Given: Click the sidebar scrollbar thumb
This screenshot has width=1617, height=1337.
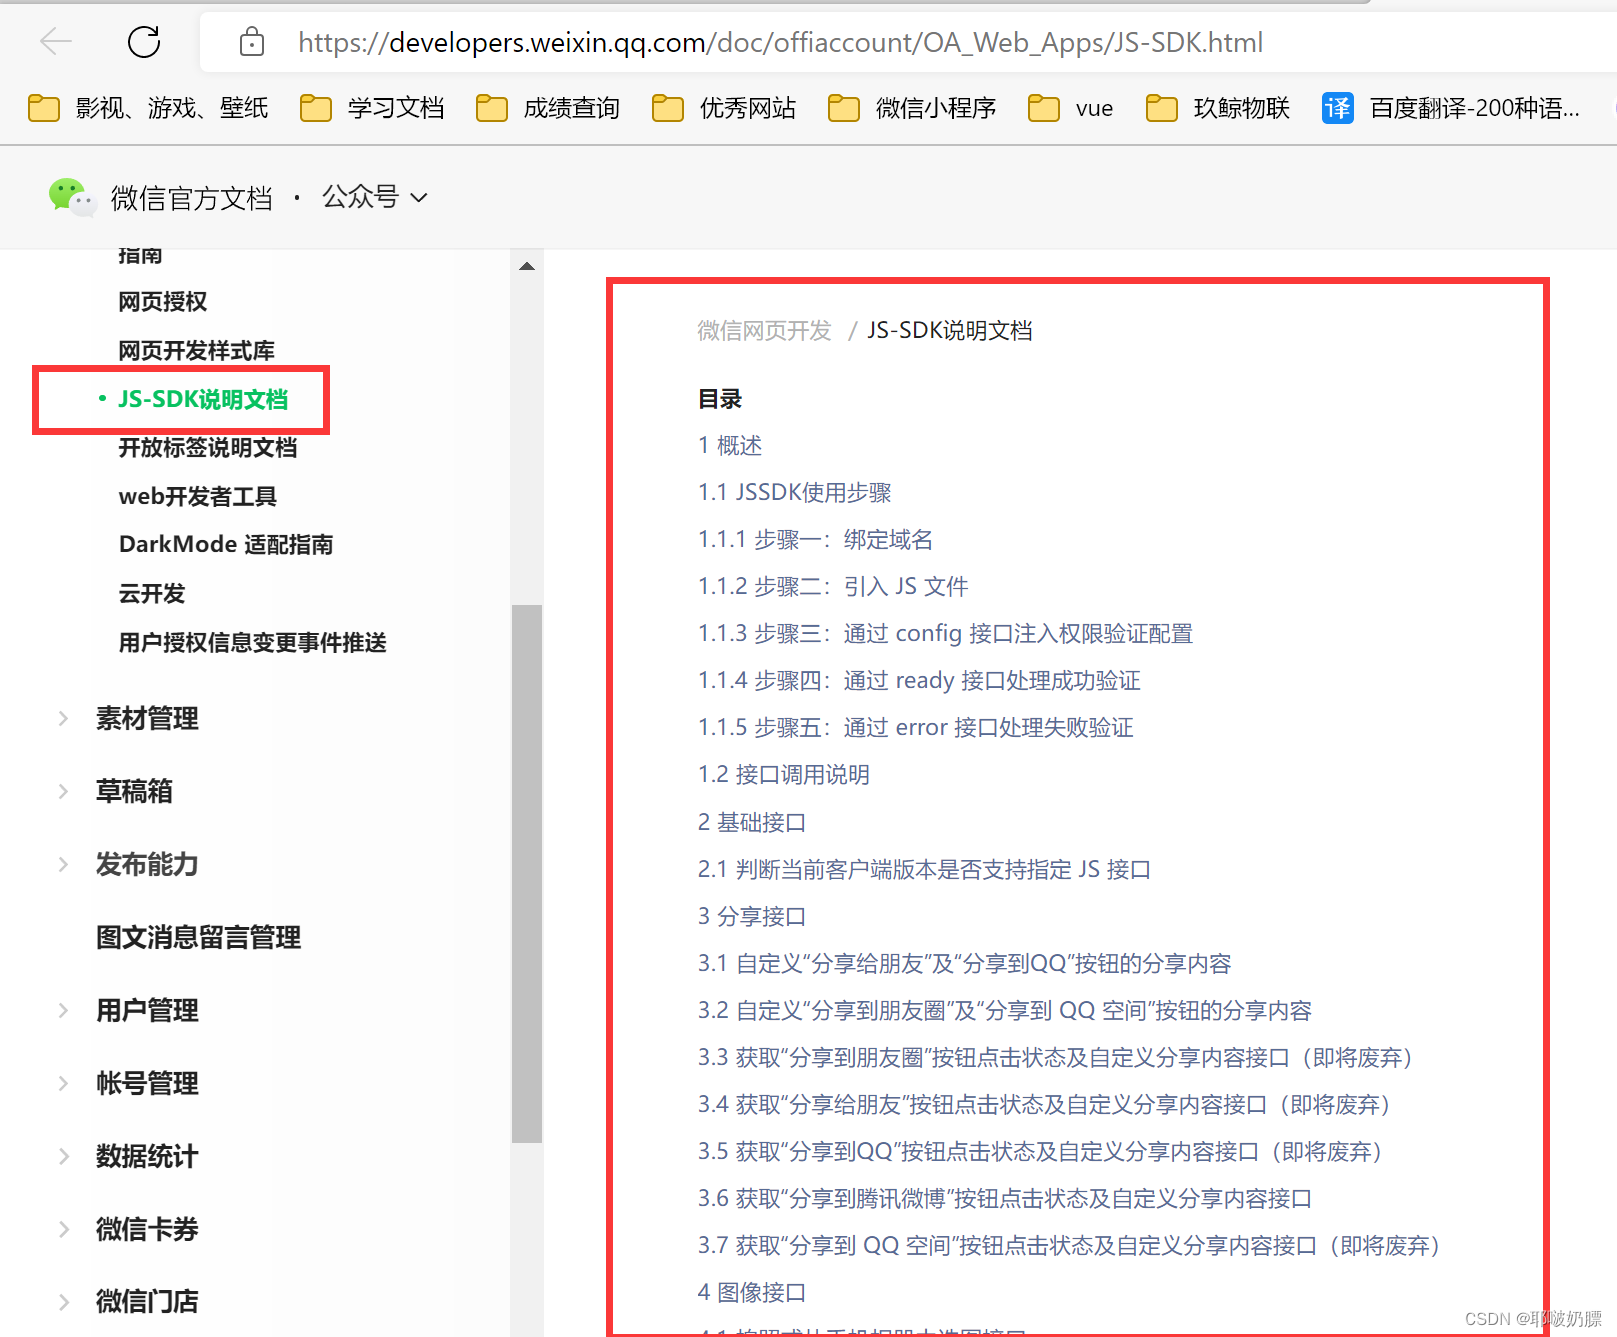Looking at the screenshot, I should coord(527,873).
